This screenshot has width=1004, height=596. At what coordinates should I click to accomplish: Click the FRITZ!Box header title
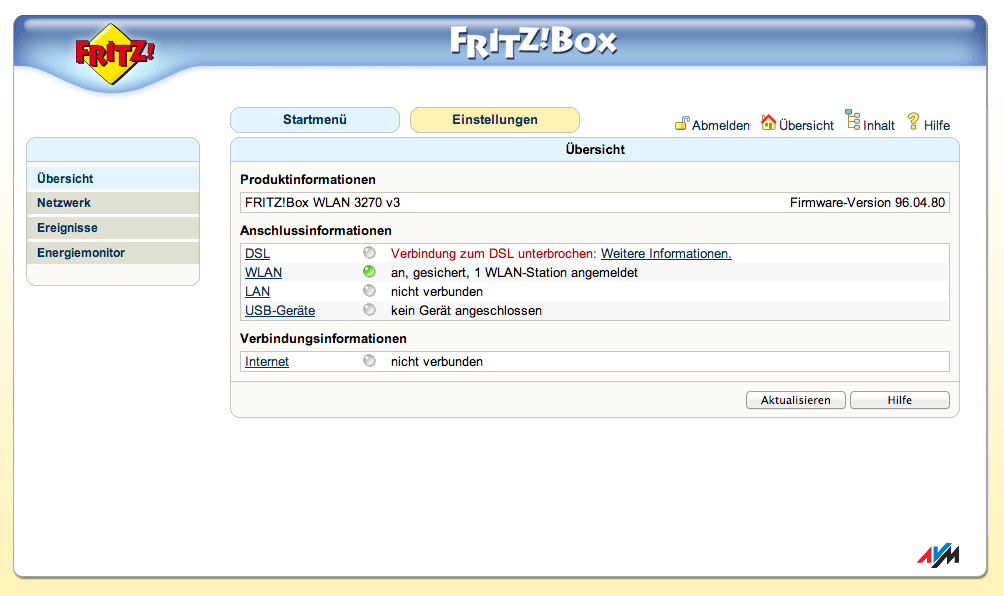point(533,42)
